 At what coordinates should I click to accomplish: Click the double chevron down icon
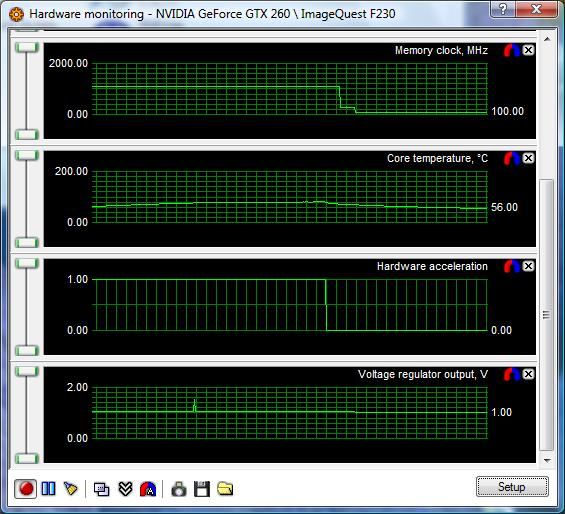(x=125, y=489)
